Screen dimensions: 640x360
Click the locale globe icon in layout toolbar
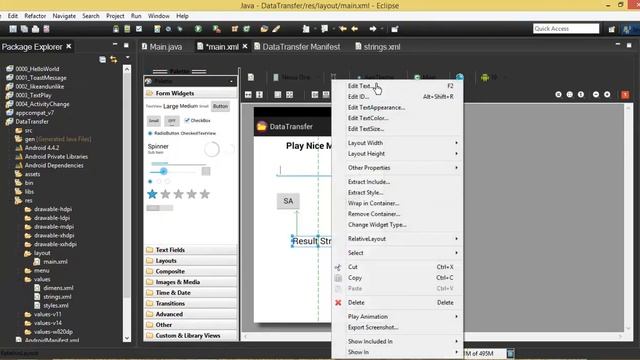(460, 77)
